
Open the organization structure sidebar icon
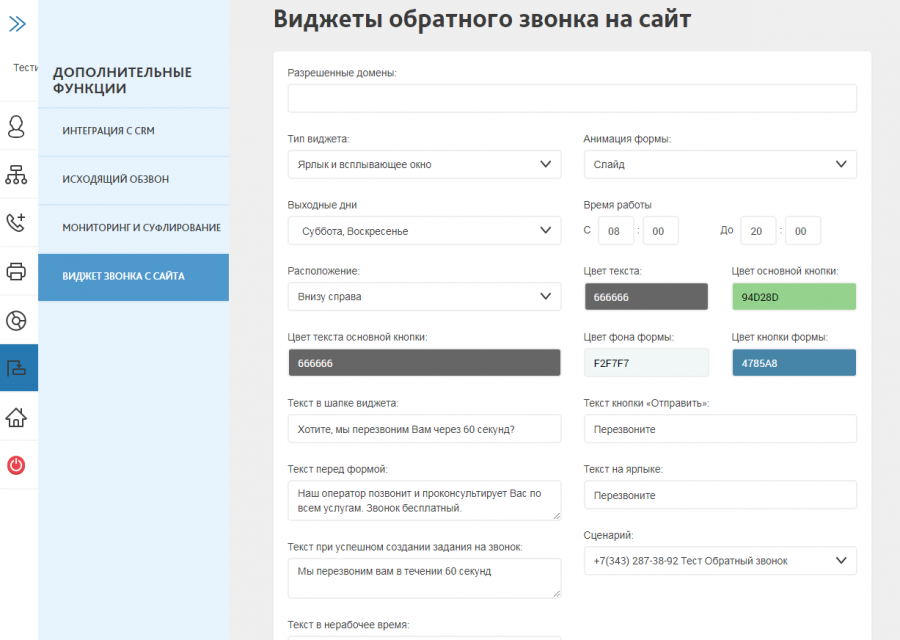[17, 175]
